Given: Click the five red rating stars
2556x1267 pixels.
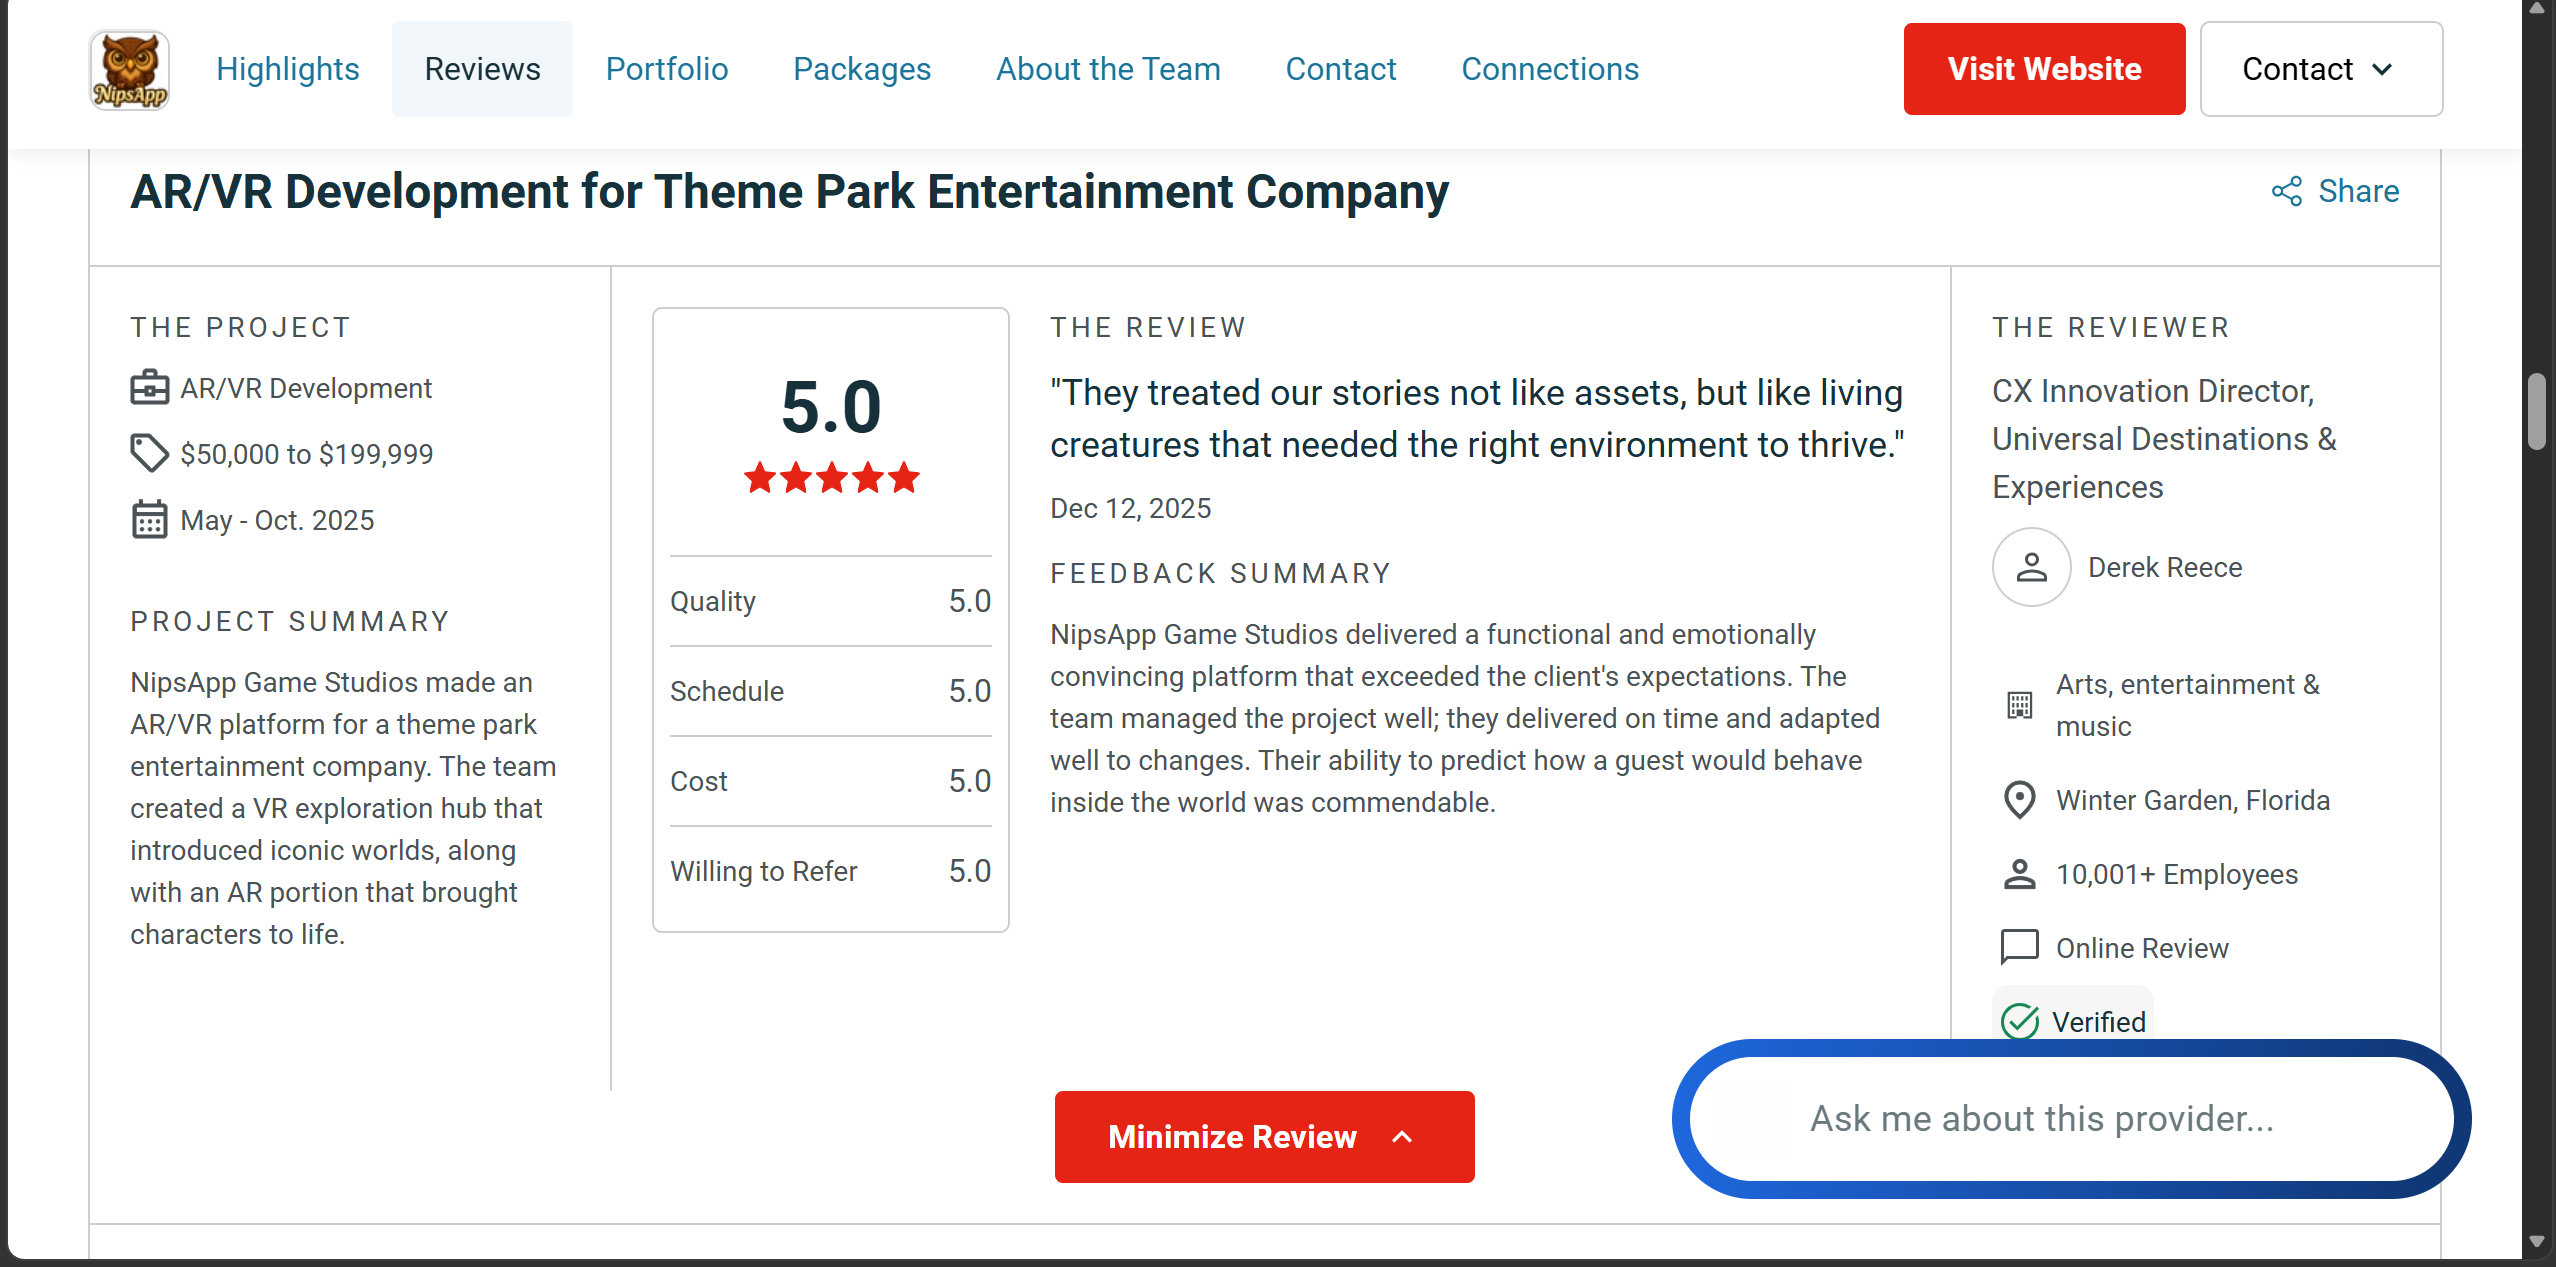Looking at the screenshot, I should pos(831,478).
